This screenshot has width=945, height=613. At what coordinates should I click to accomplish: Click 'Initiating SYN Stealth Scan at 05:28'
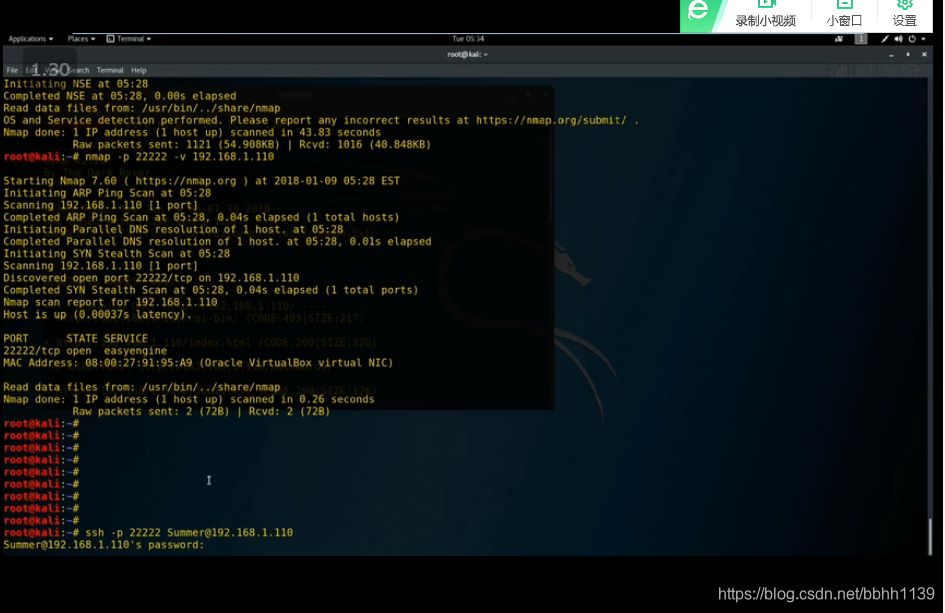pos(116,254)
